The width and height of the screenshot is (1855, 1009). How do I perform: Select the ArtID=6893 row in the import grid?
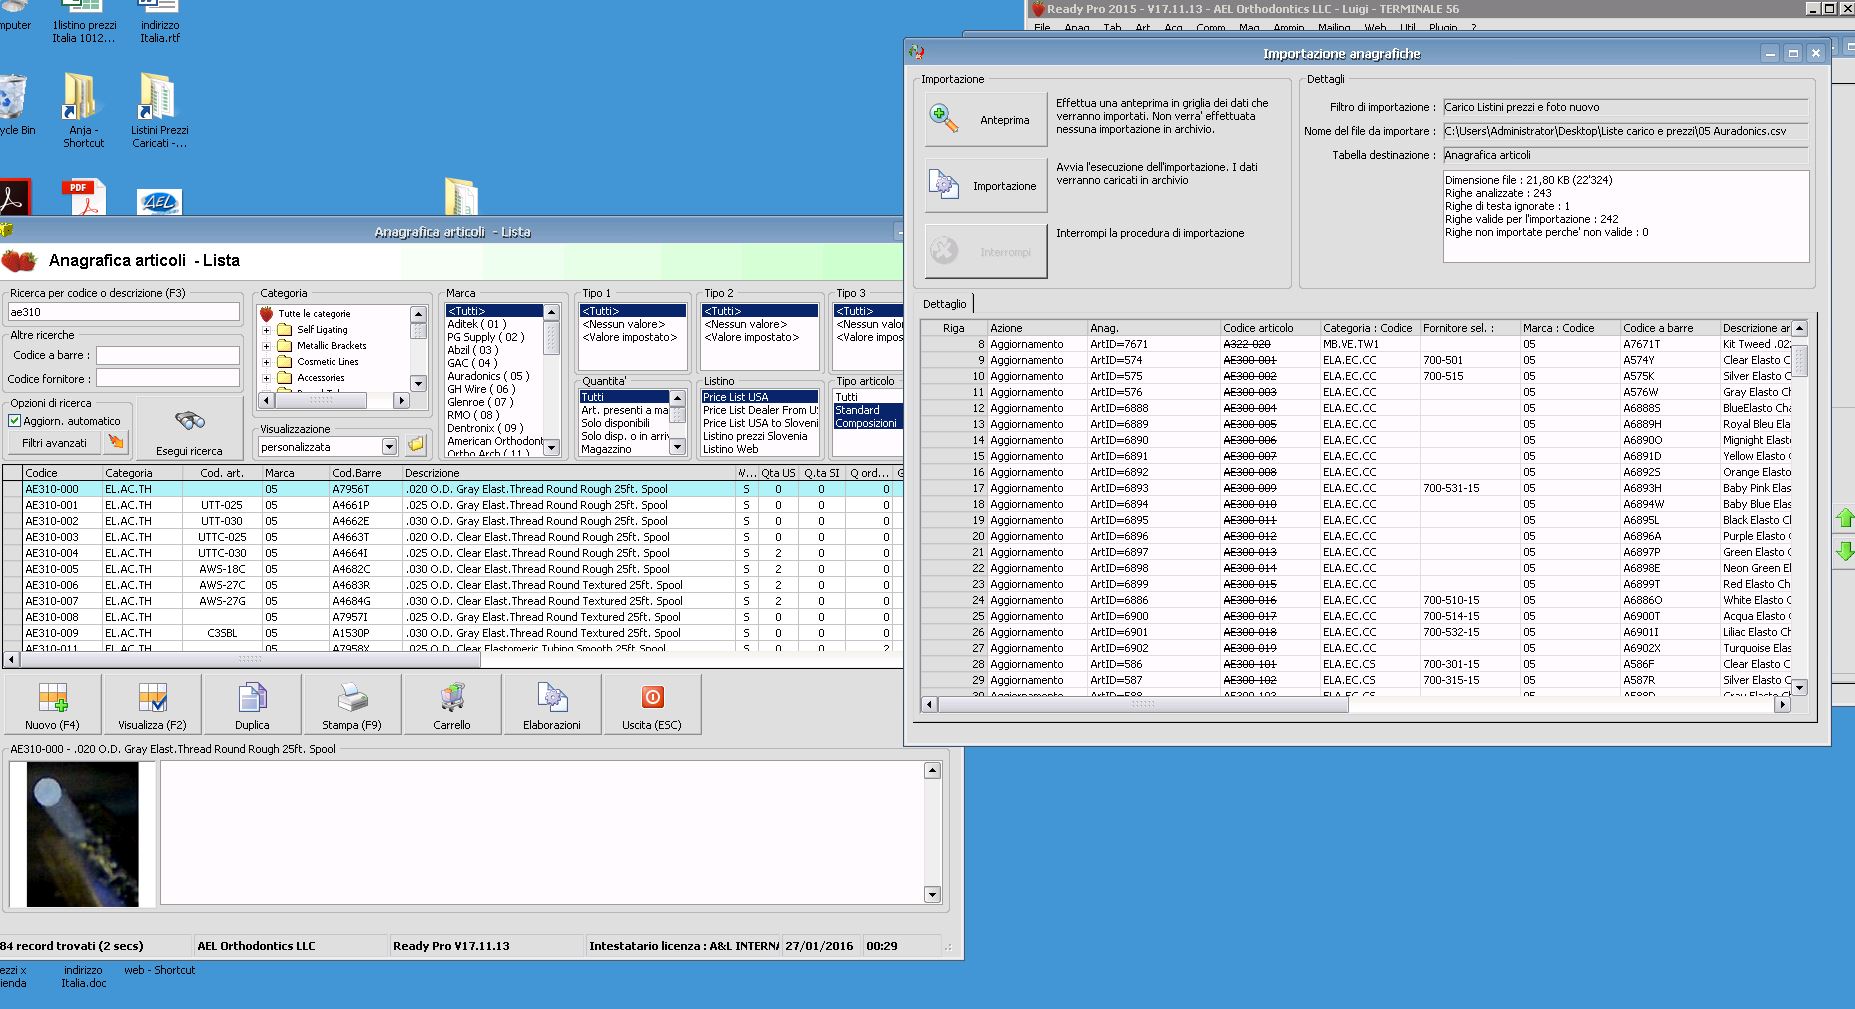coord(1358,488)
